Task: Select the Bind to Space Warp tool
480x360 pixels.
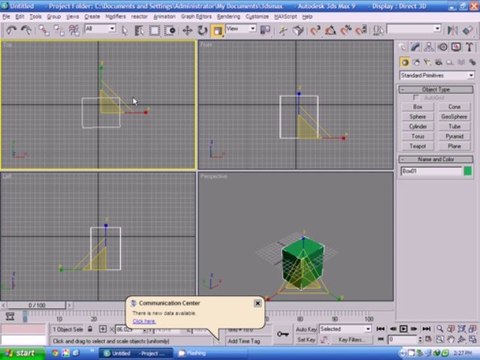Action: [x=74, y=30]
